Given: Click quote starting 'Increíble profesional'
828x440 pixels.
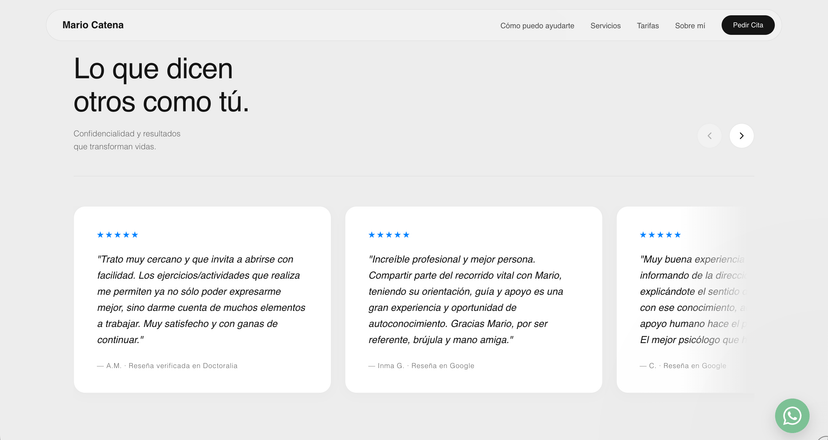Looking at the screenshot, I should coord(466,299).
